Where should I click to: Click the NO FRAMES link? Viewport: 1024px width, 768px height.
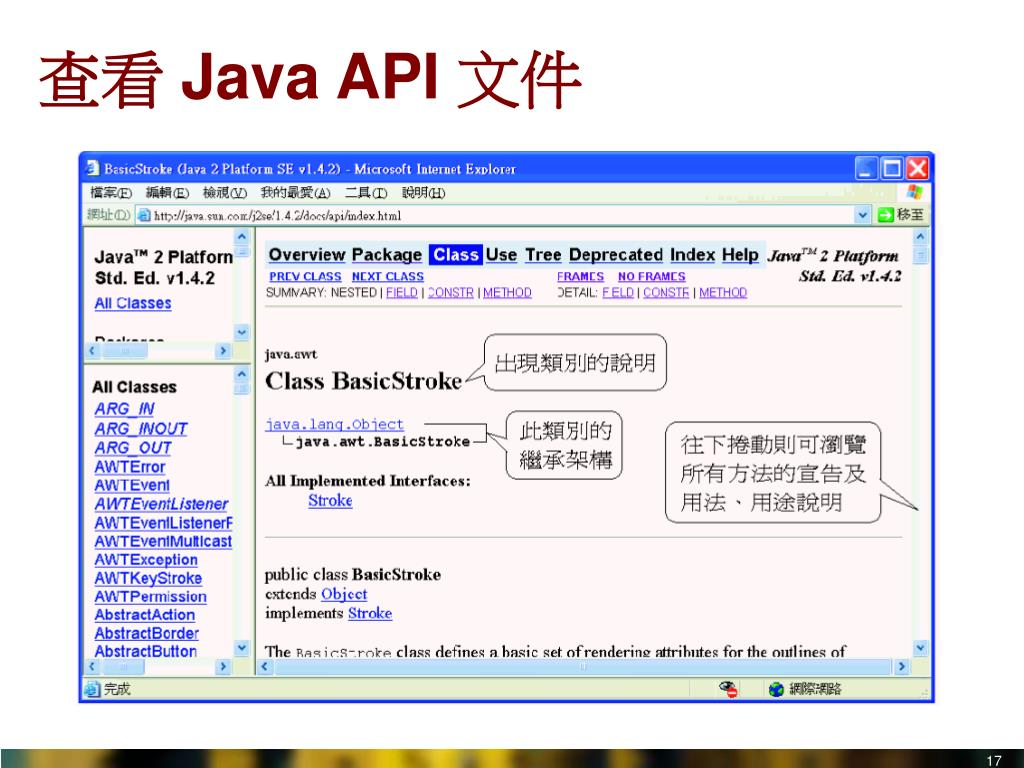click(x=651, y=276)
